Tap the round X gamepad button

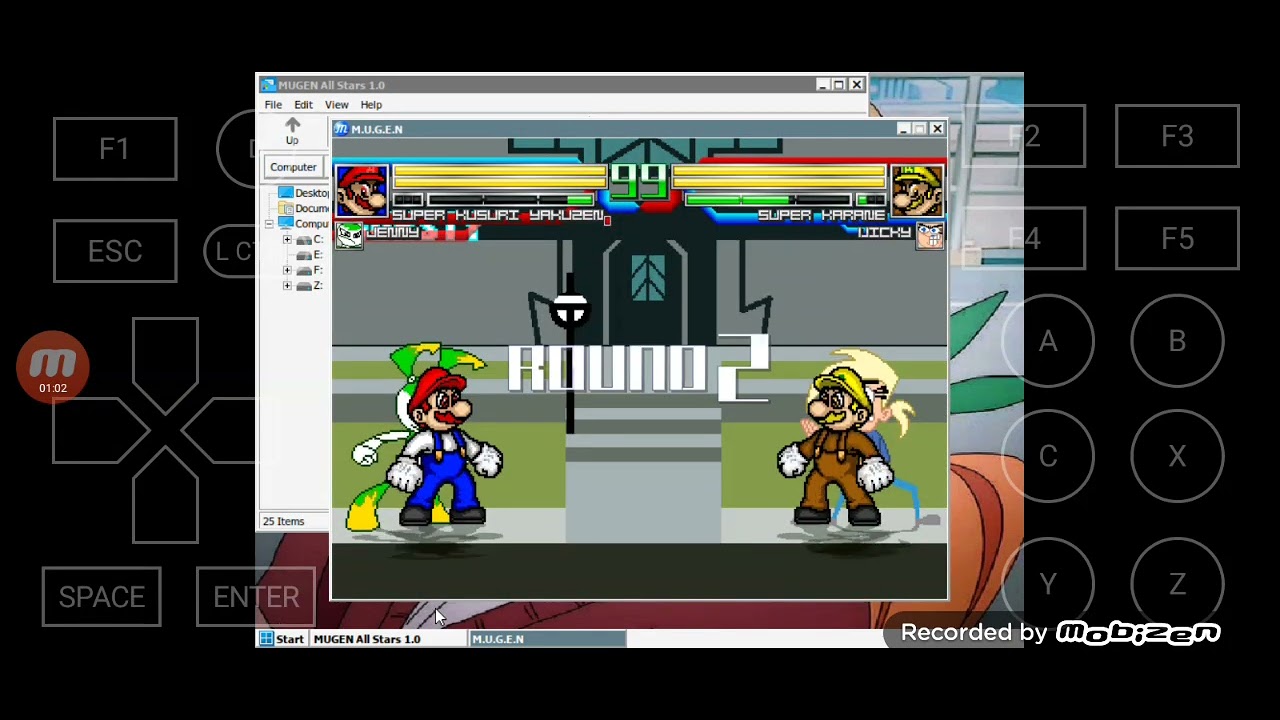1177,457
